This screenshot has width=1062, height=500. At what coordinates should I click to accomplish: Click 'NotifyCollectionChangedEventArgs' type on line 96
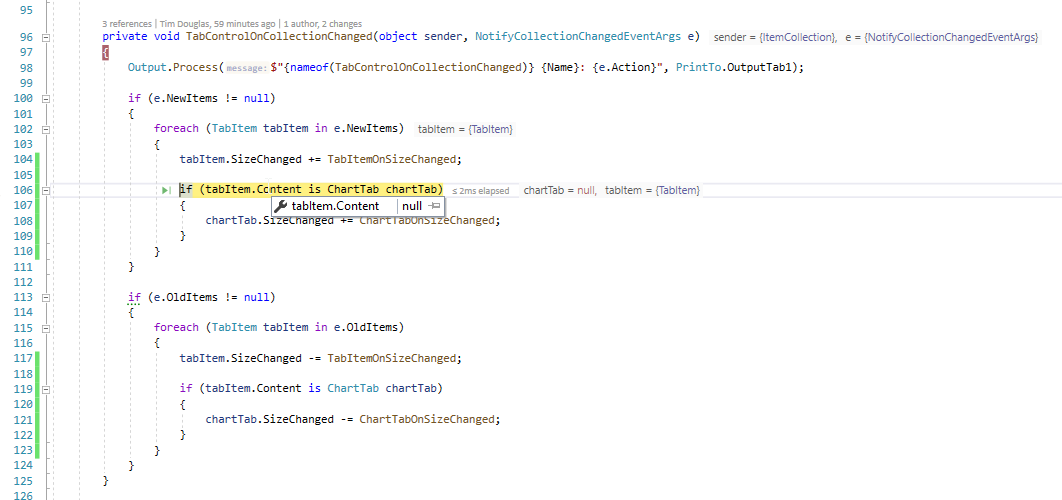coord(578,37)
